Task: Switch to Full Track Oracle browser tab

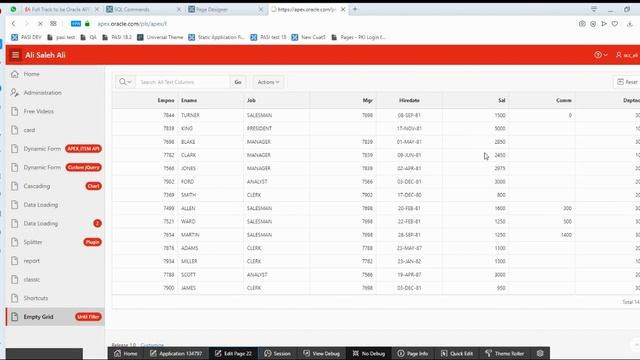Action: 61,9
